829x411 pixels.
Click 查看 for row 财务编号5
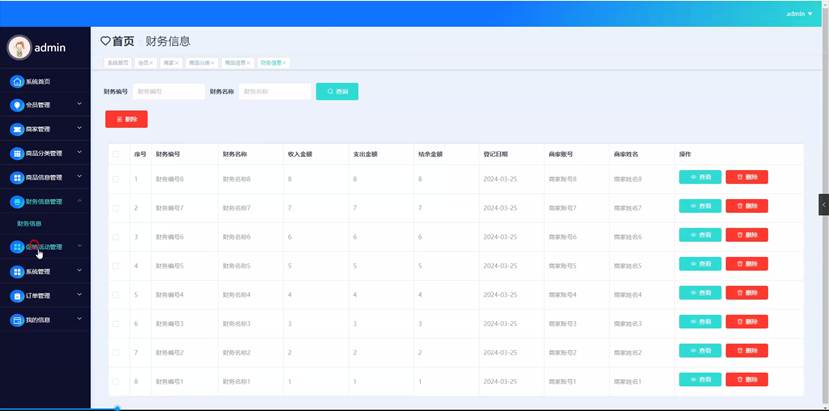[700, 264]
